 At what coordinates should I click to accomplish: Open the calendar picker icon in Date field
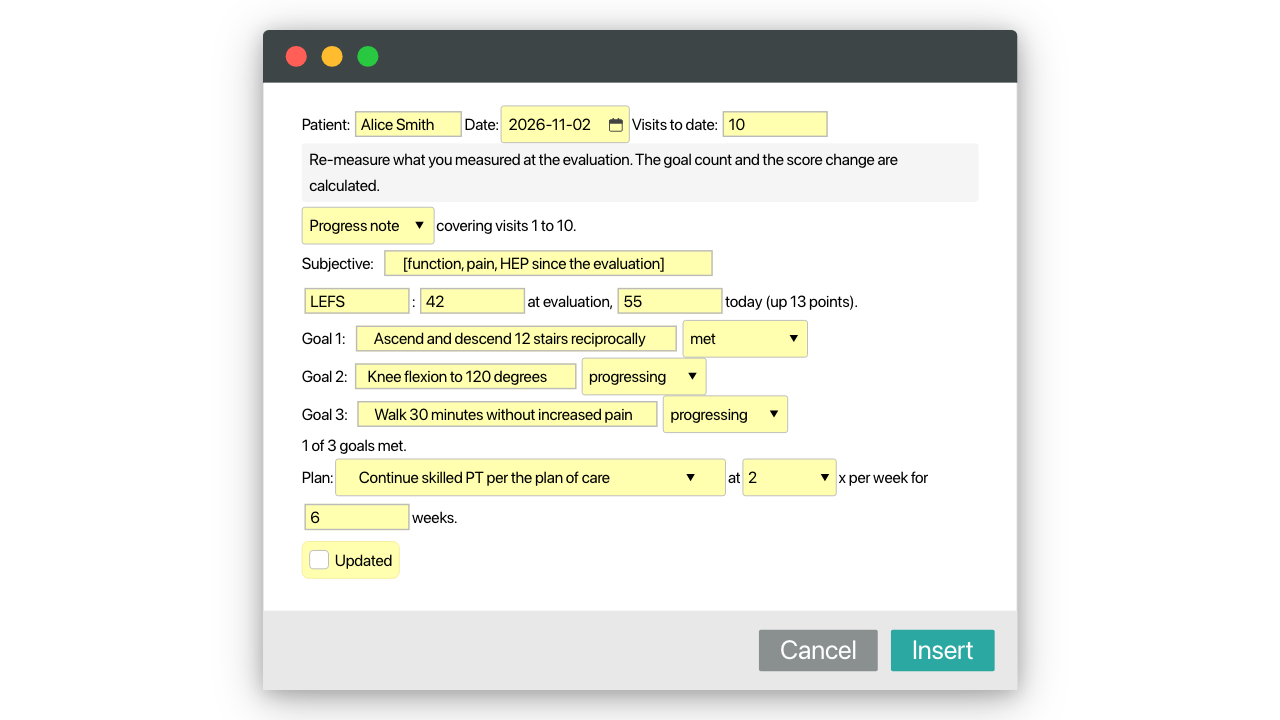(x=616, y=125)
